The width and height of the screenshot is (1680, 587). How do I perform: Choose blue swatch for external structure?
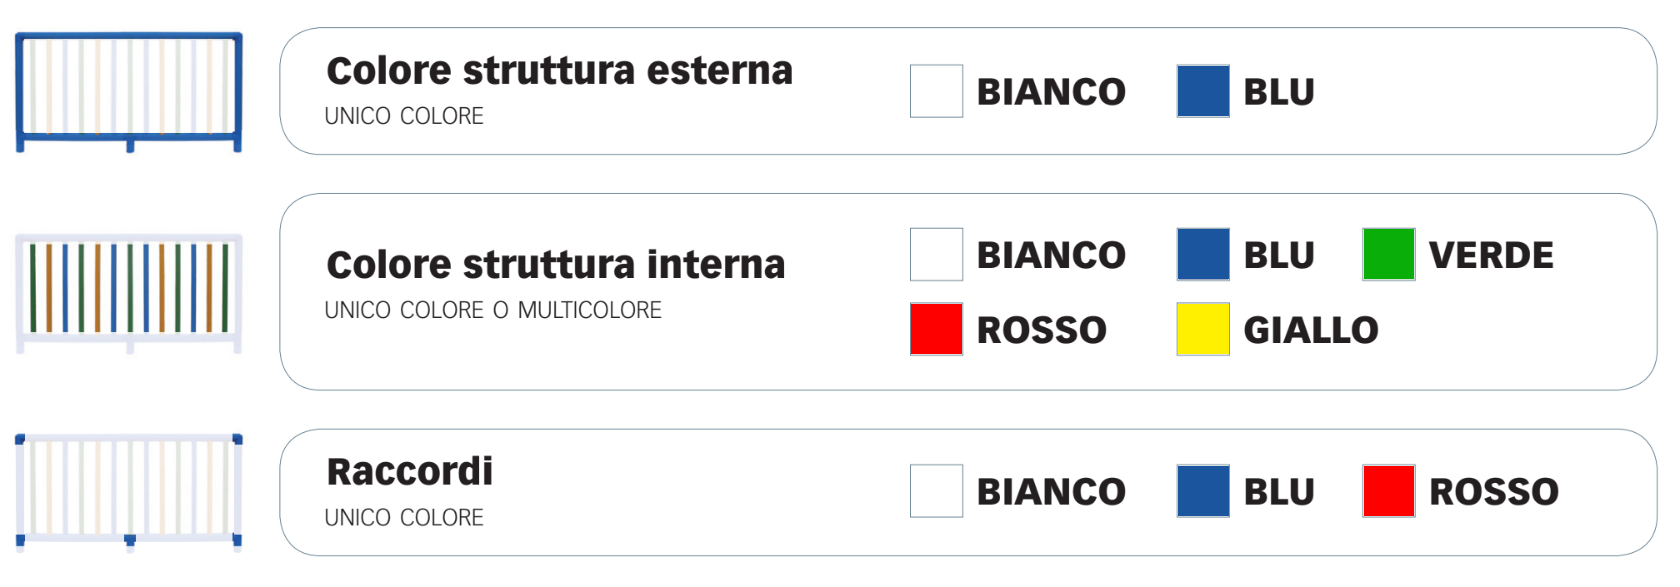(x=1203, y=91)
